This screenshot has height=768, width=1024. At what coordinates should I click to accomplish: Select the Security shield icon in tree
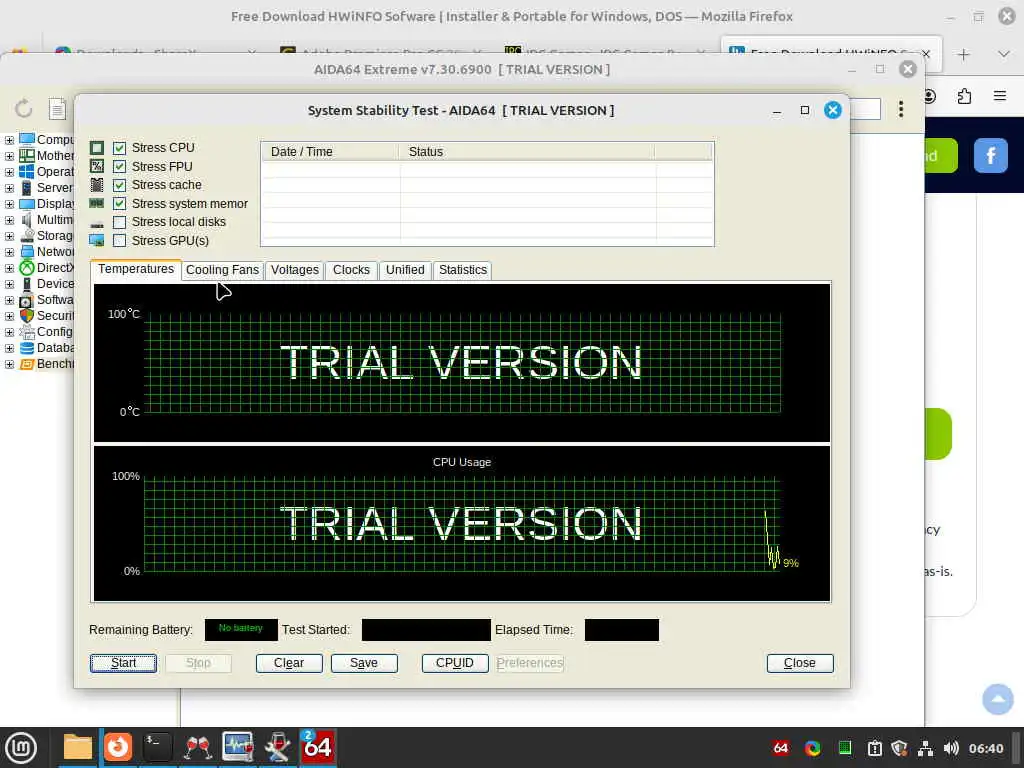coord(27,315)
